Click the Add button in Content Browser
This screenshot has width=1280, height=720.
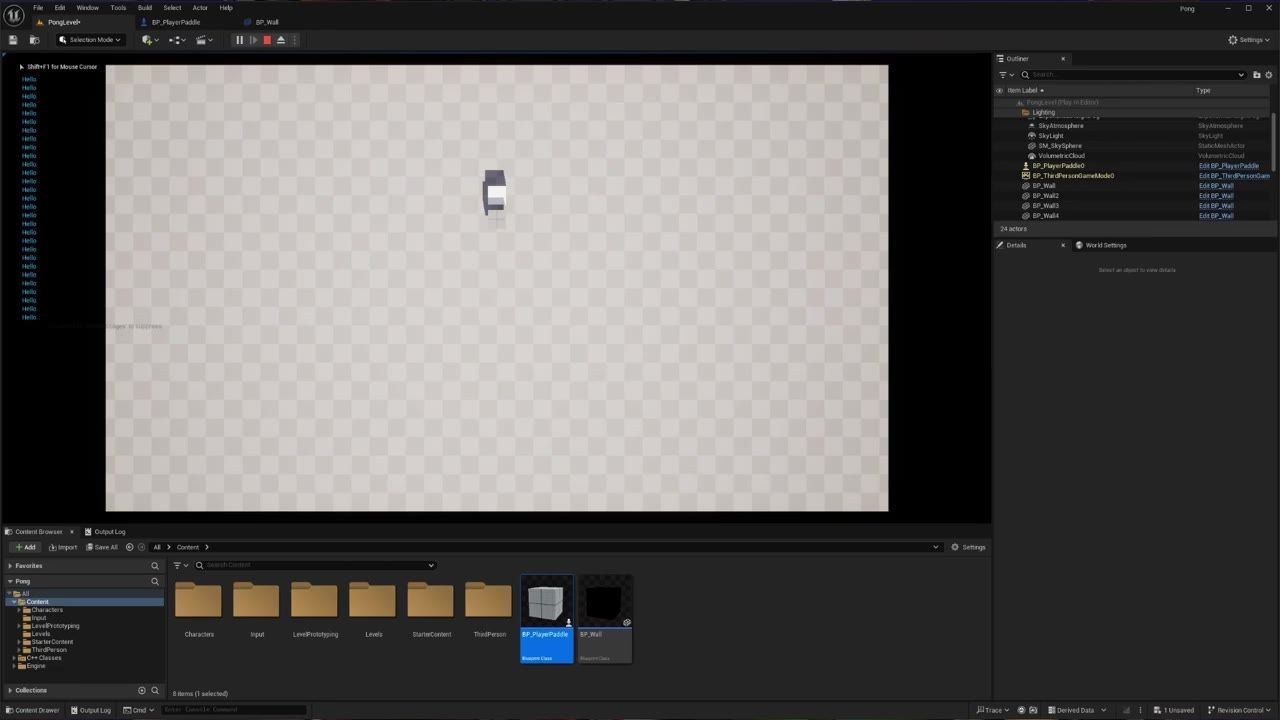click(x=25, y=547)
